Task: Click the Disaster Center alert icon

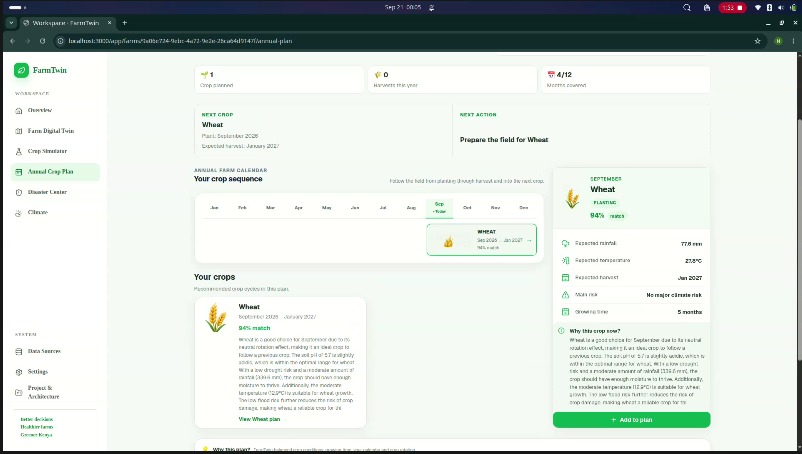Action: pyautogui.click(x=19, y=193)
